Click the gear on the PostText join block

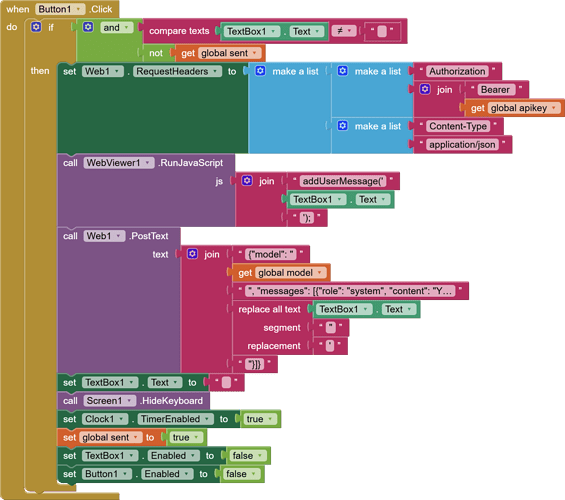192,254
